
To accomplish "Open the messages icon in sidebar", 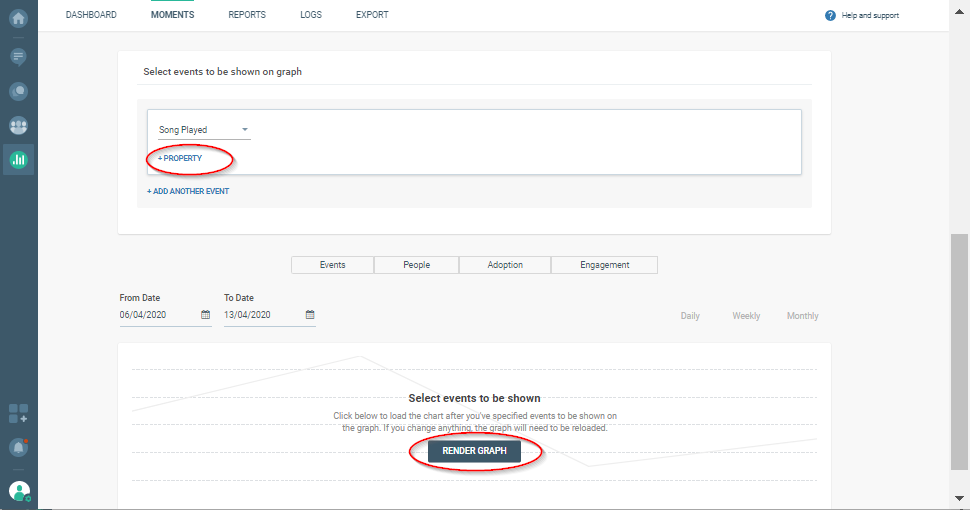I will [18, 56].
